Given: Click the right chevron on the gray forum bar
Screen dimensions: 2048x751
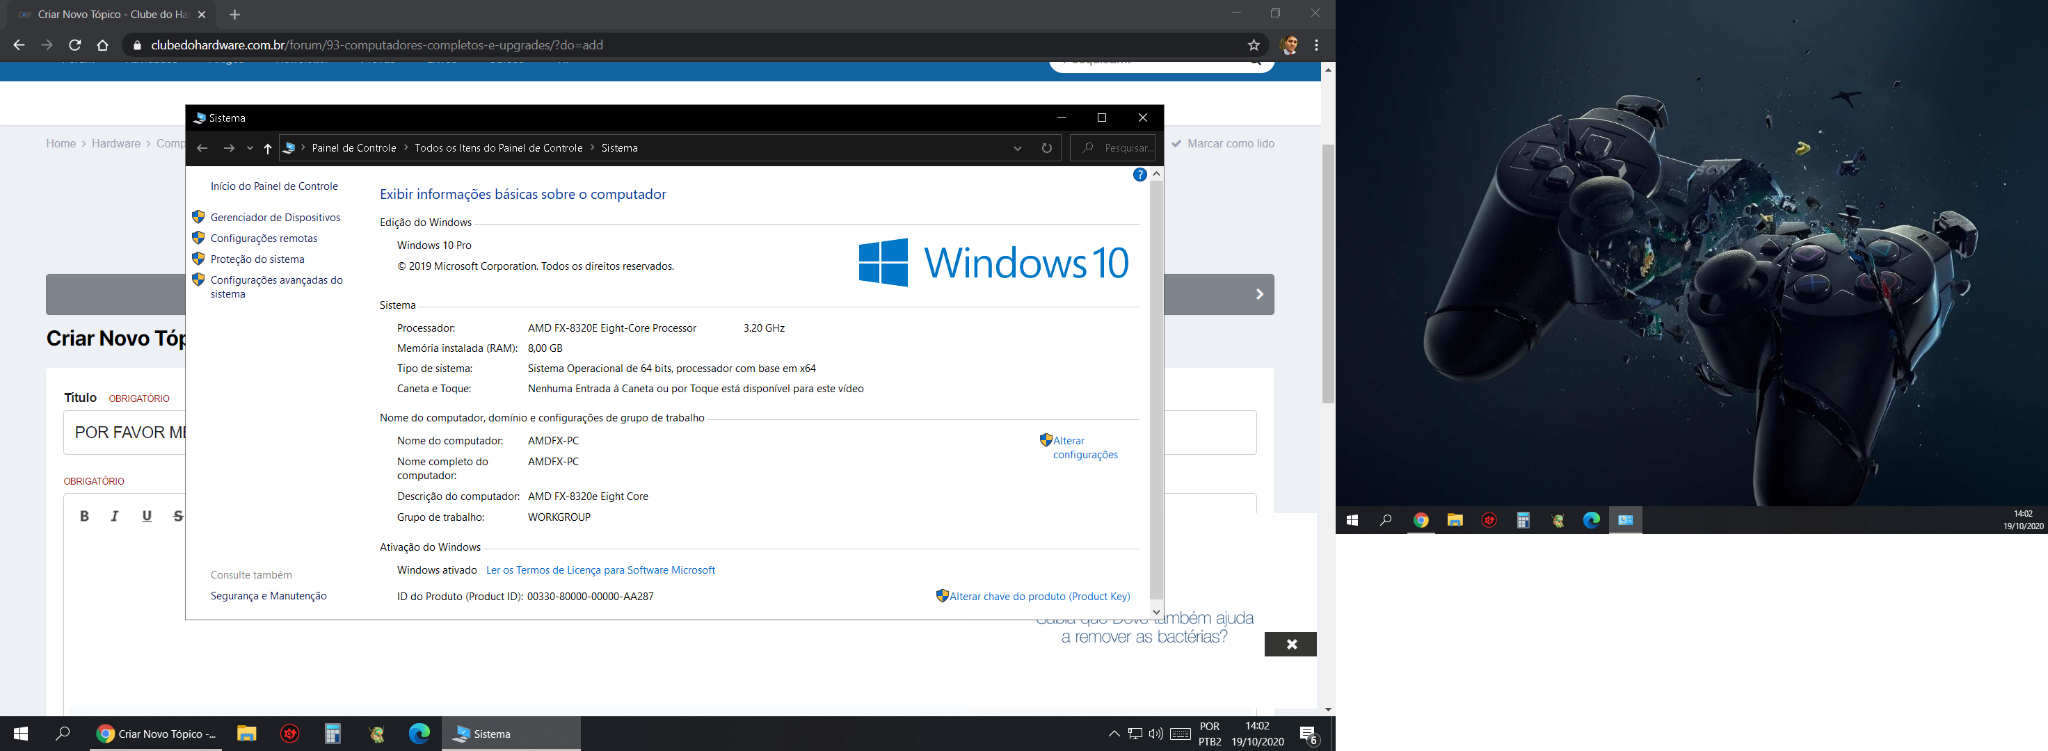Looking at the screenshot, I should 1260,294.
